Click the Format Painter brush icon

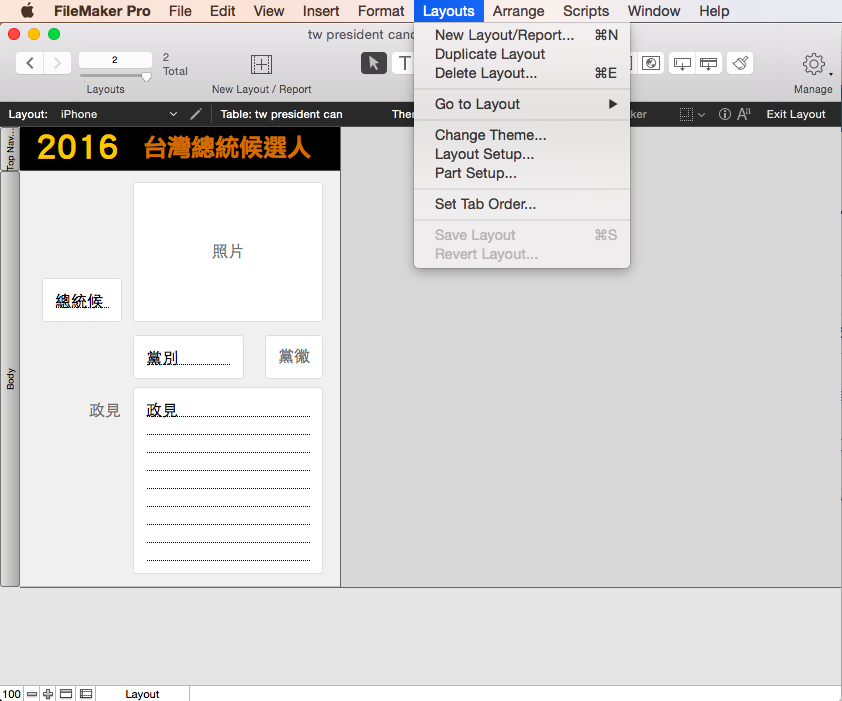coord(740,63)
